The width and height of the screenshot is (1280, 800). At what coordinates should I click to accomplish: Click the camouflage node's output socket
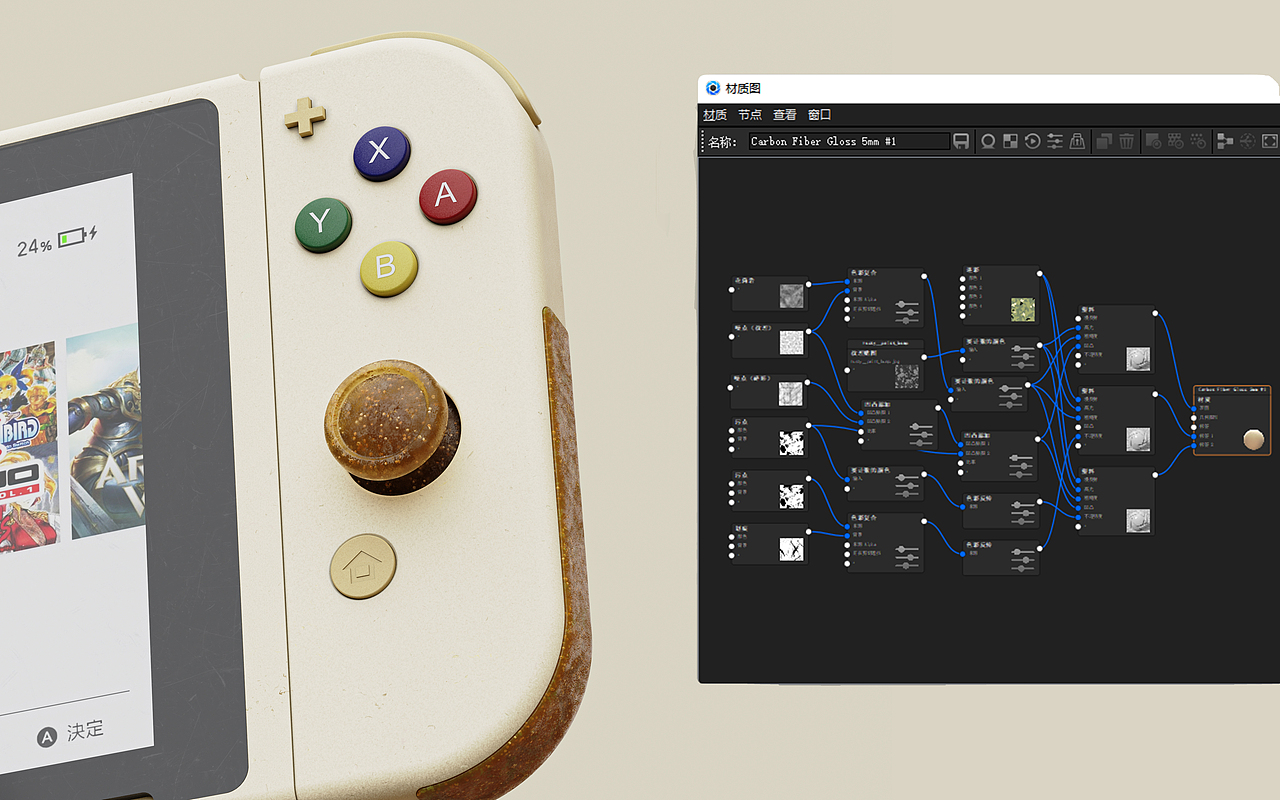tap(1040, 273)
